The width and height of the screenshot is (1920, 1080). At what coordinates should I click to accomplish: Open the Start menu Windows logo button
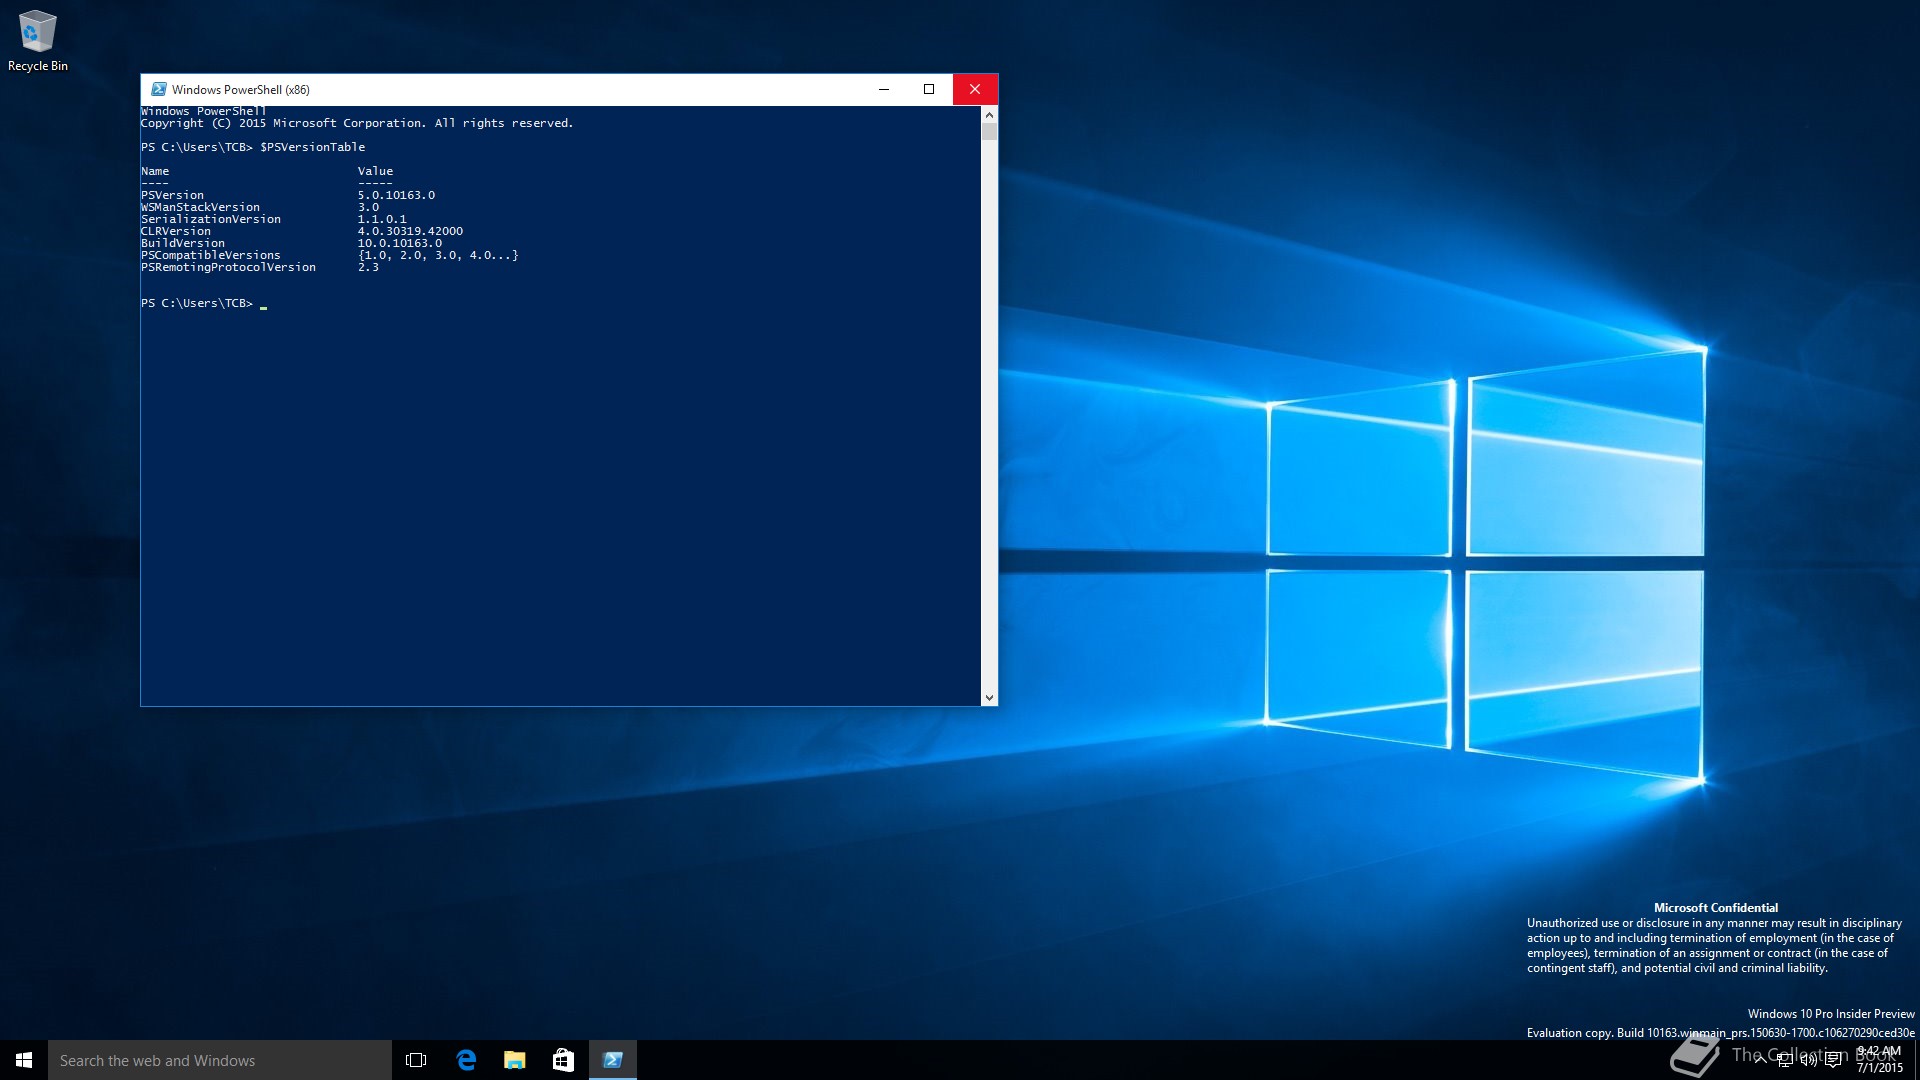tap(24, 1060)
